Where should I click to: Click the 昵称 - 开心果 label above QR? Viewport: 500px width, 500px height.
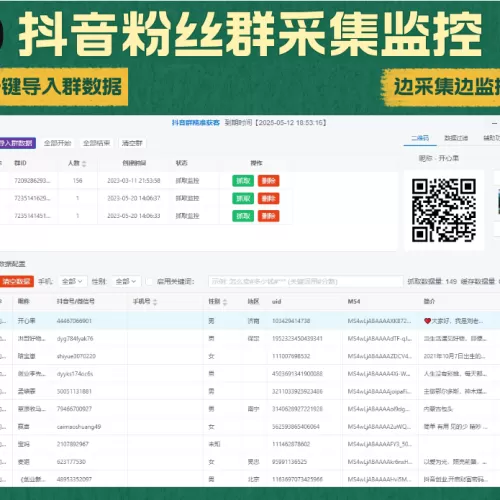(439, 158)
